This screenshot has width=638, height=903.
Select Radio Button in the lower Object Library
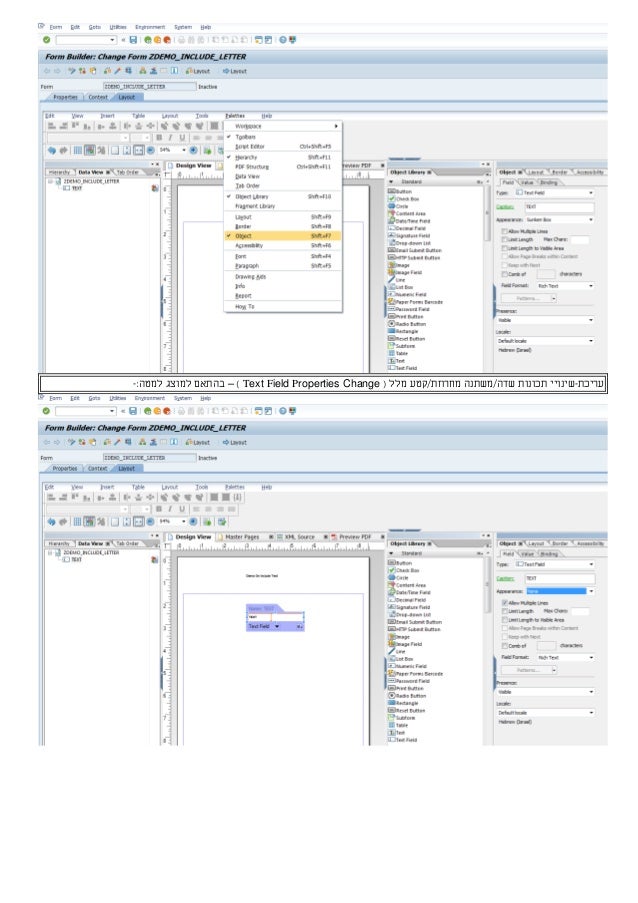click(409, 695)
